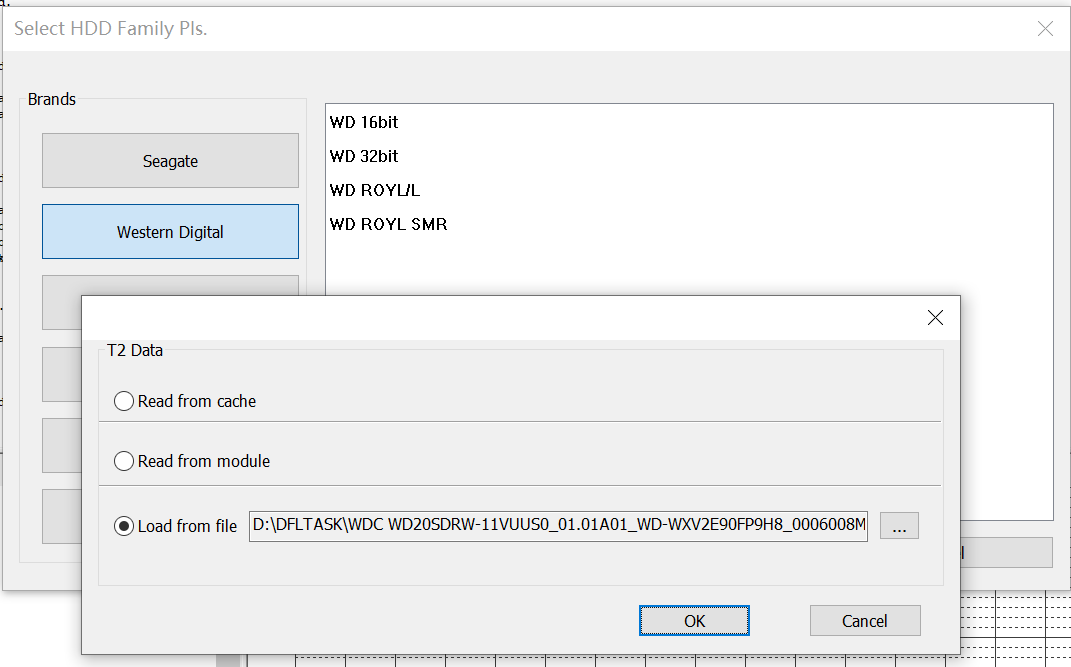Choose WD ROYL SMR family
The image size is (1071, 667).
[x=388, y=225]
